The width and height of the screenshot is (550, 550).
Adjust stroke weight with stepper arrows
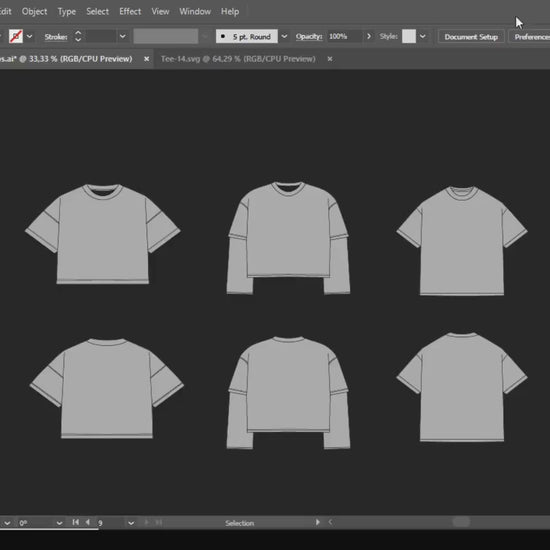pyautogui.click(x=78, y=36)
